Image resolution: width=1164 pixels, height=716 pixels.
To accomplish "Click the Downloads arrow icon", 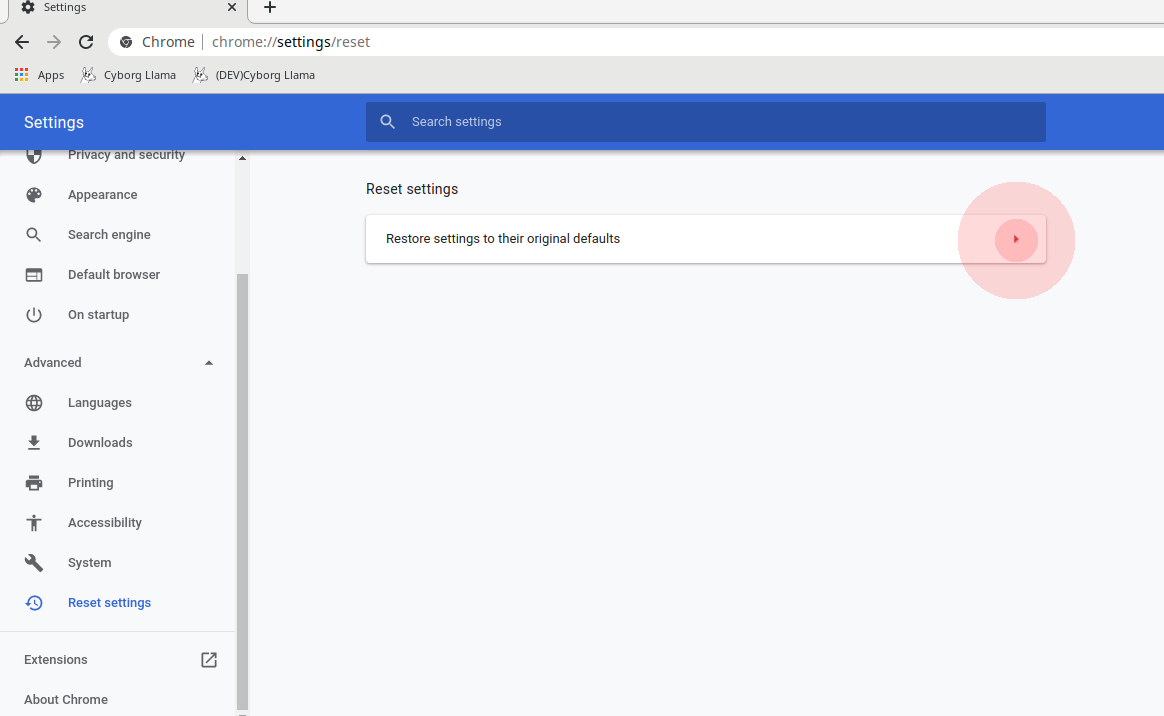I will coord(34,442).
